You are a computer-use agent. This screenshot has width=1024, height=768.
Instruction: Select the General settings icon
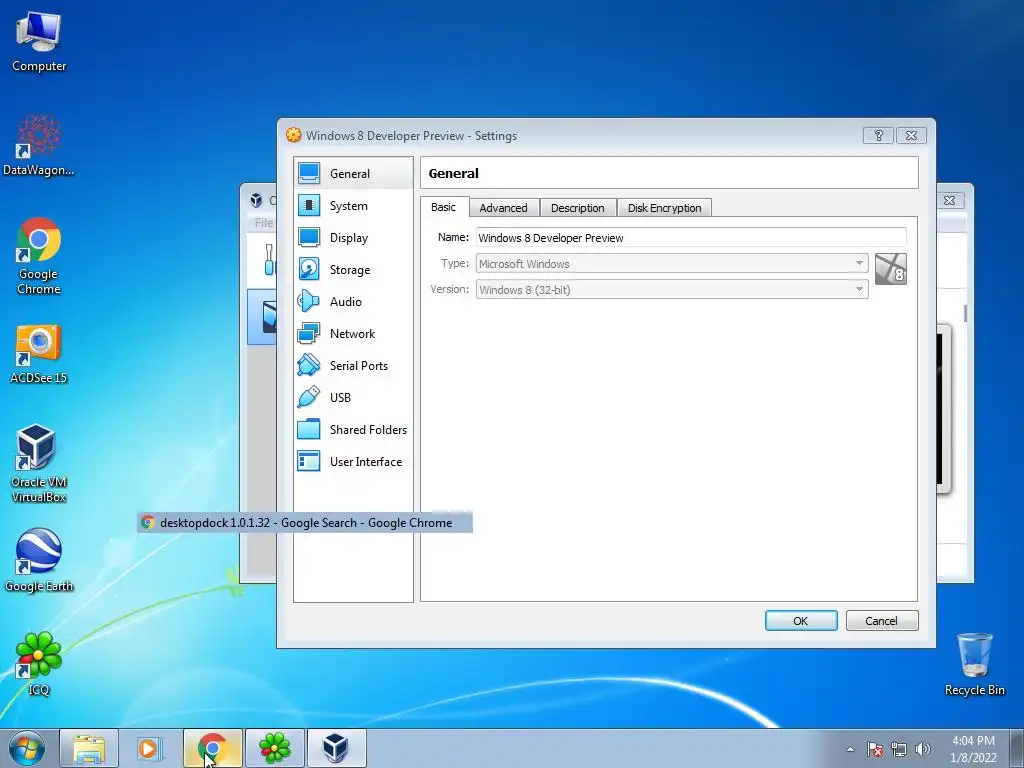309,173
